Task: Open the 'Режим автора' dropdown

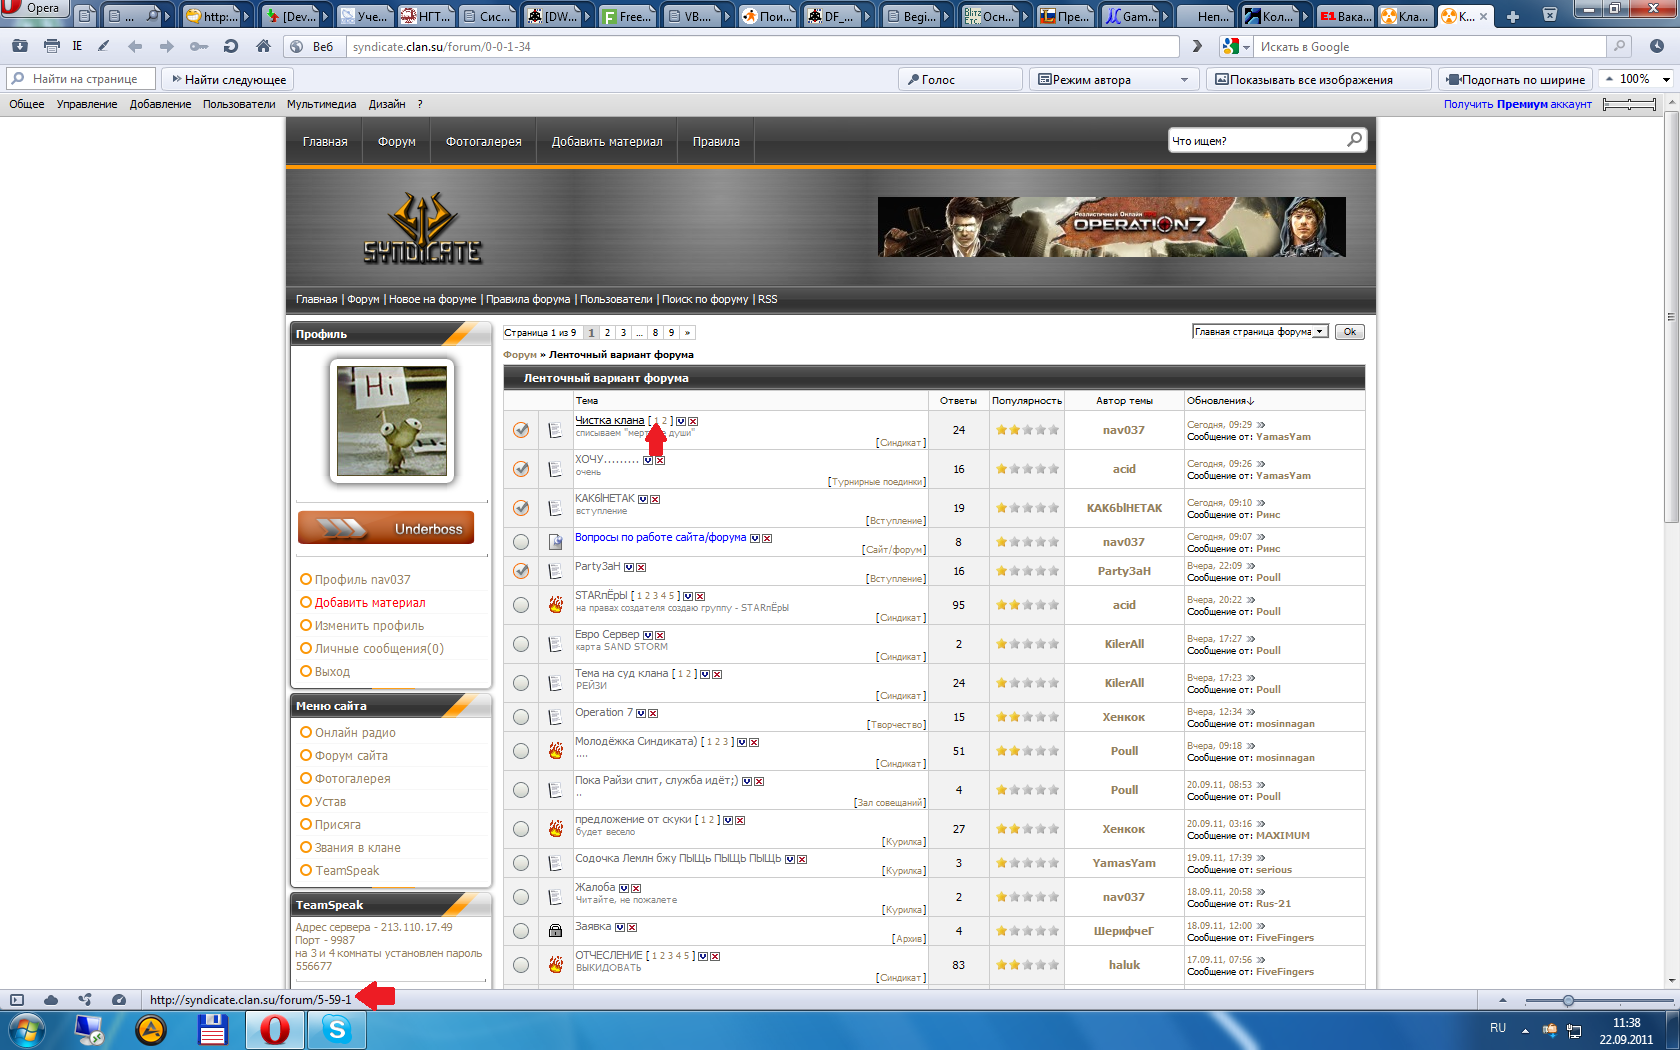Action: point(1113,79)
